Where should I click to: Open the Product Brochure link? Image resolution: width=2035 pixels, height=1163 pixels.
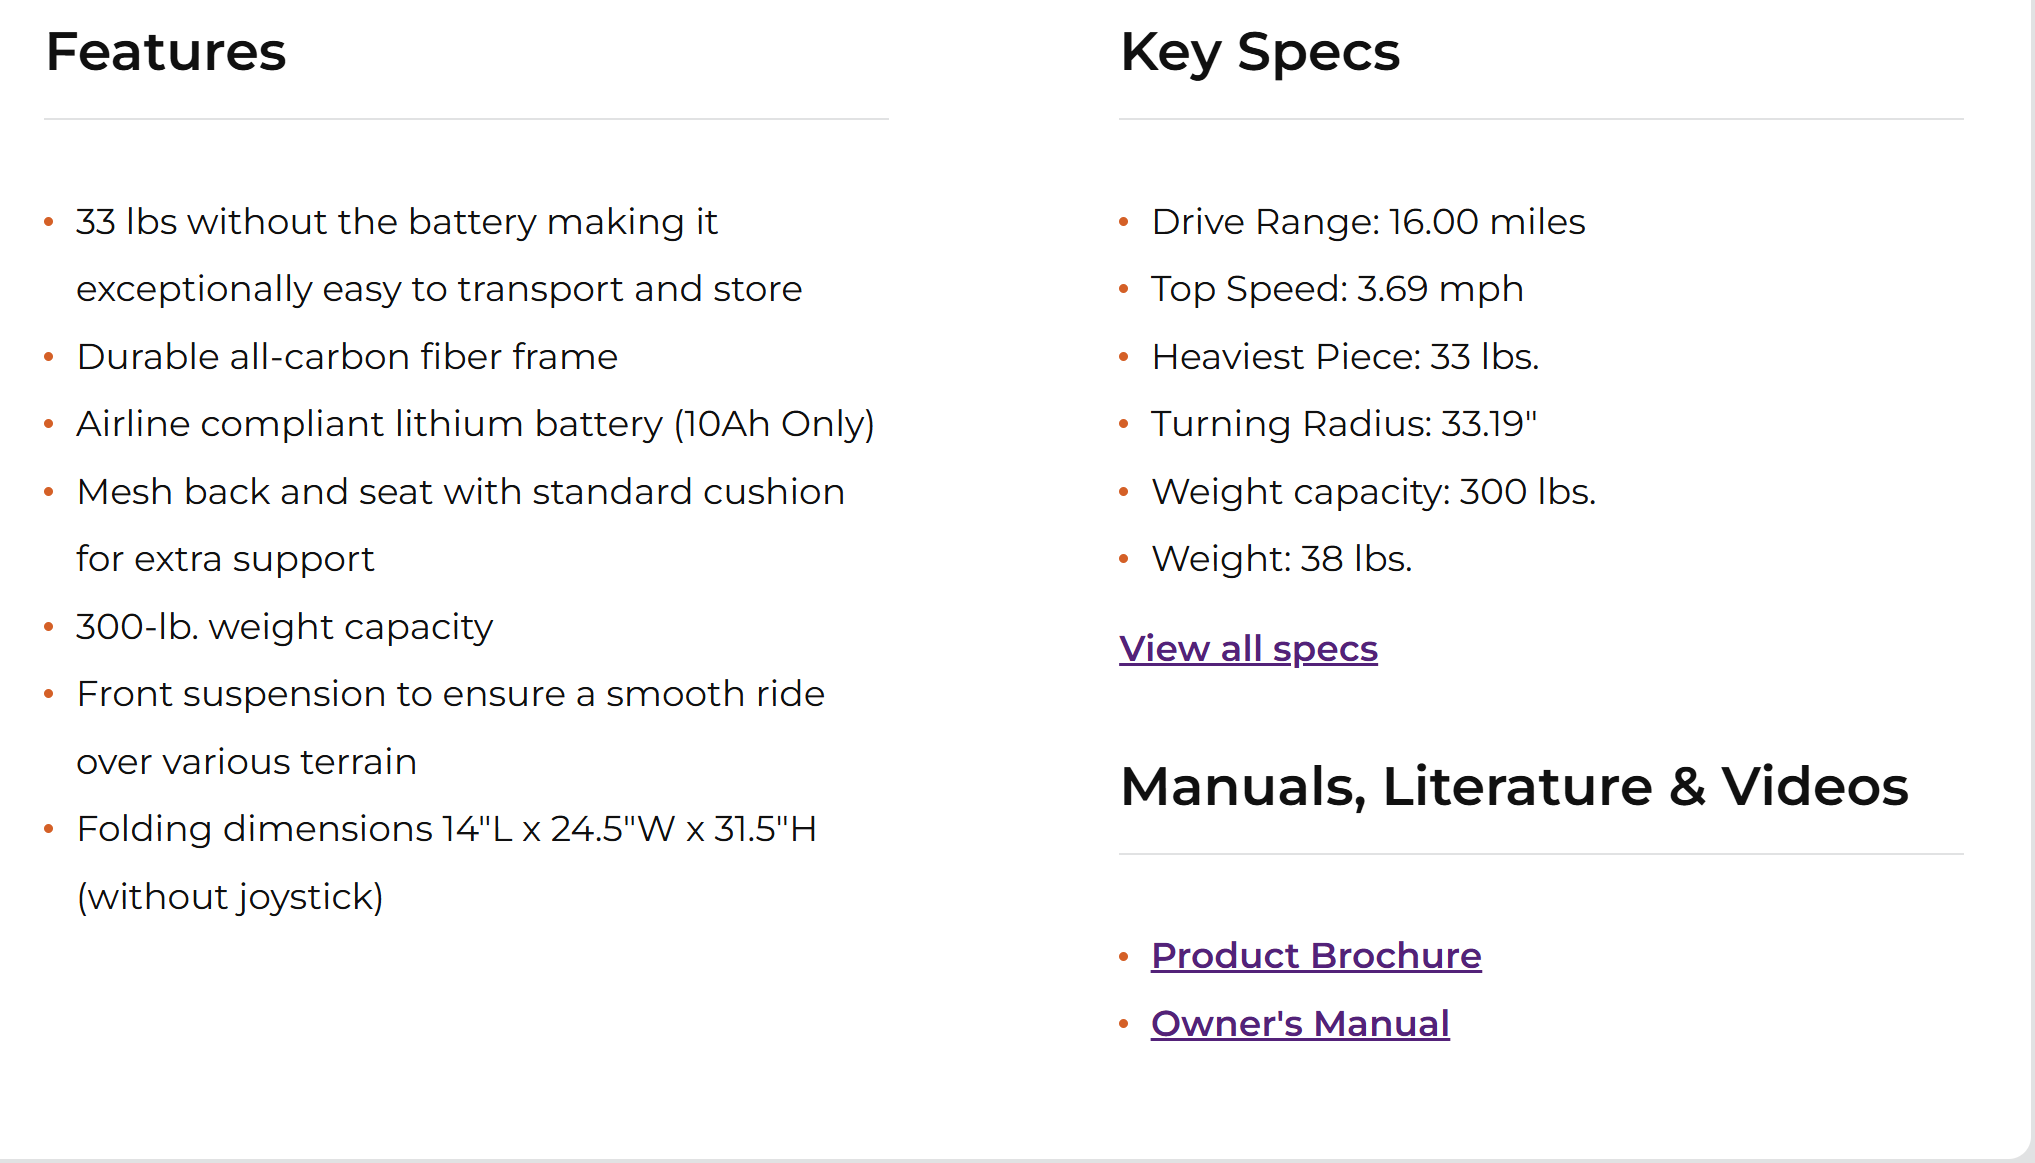tap(1315, 956)
